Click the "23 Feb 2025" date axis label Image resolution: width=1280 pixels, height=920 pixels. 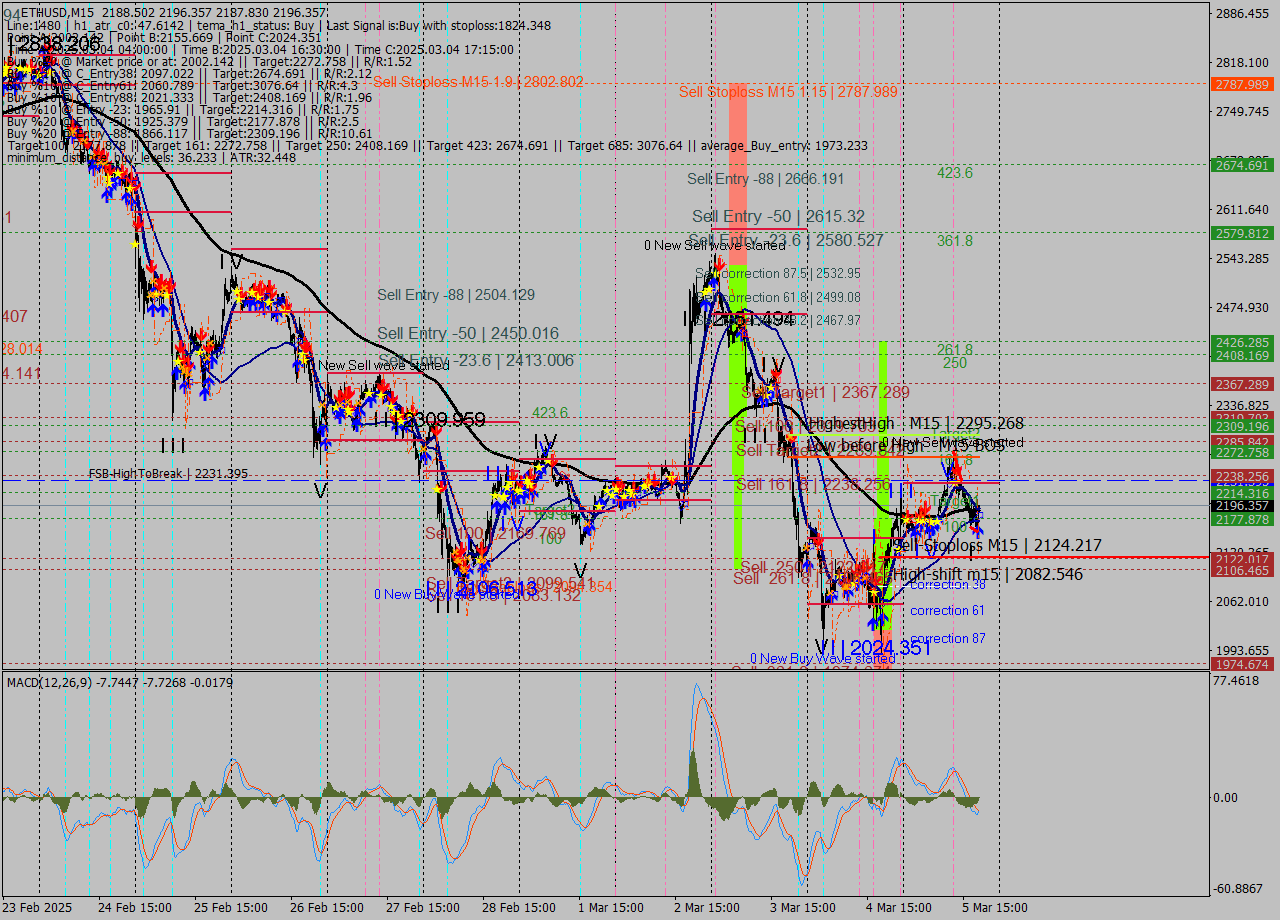36,908
